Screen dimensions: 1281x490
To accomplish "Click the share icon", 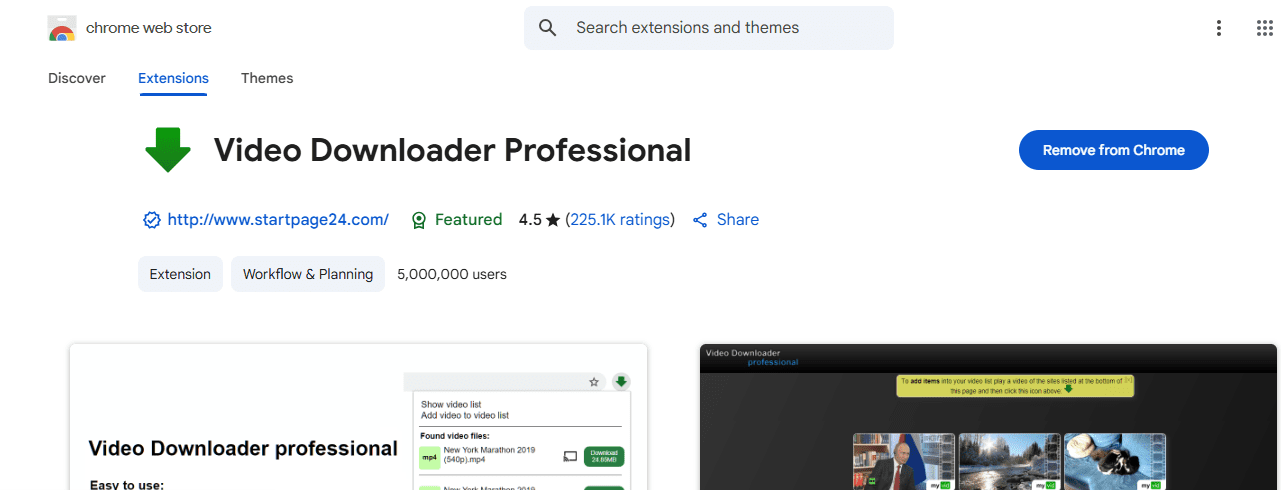I will click(x=700, y=220).
